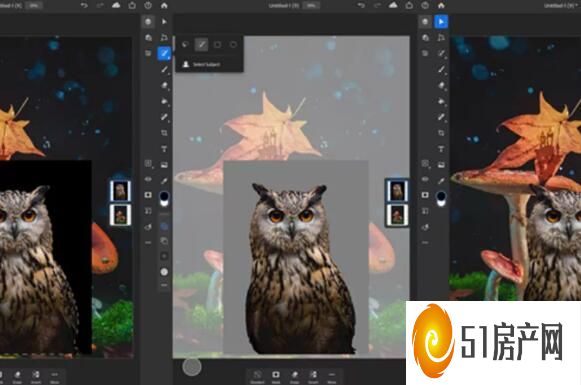Select the blue highlighted Move tool
This screenshot has height=385, width=581.
(x=441, y=22)
